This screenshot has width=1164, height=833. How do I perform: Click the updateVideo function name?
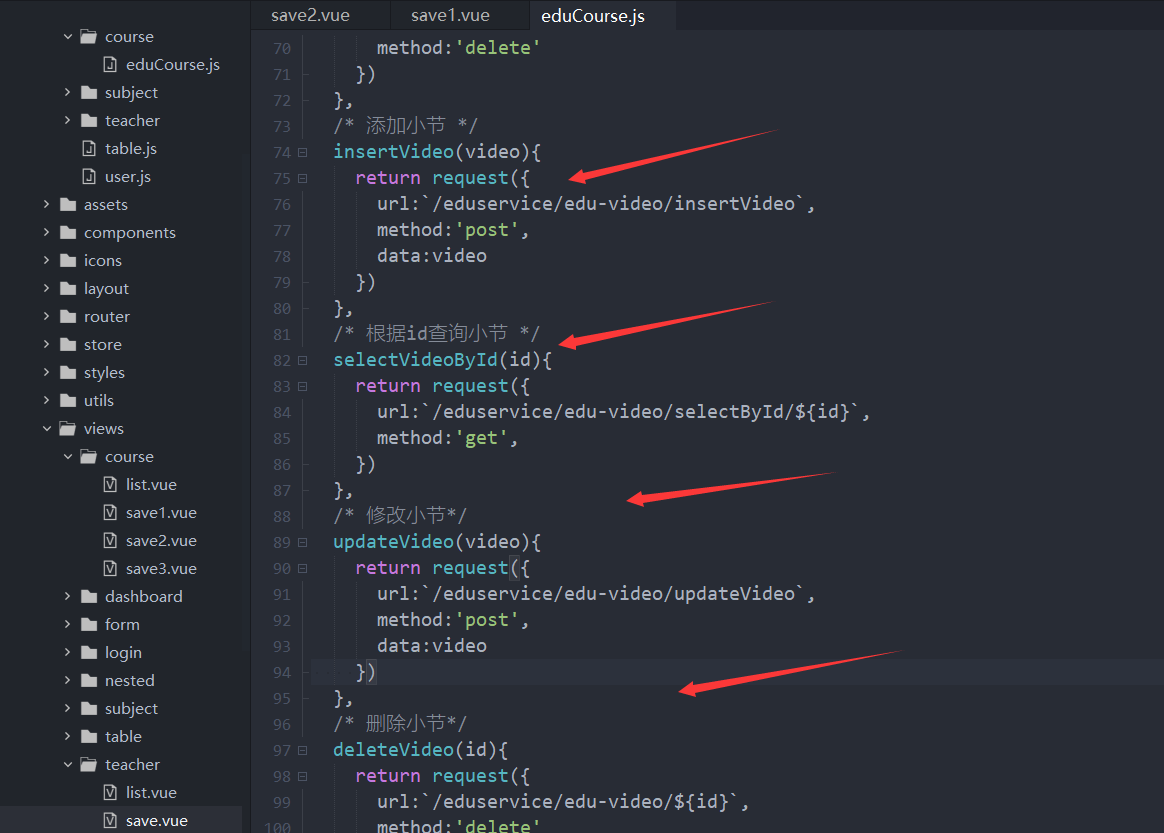click(x=393, y=541)
